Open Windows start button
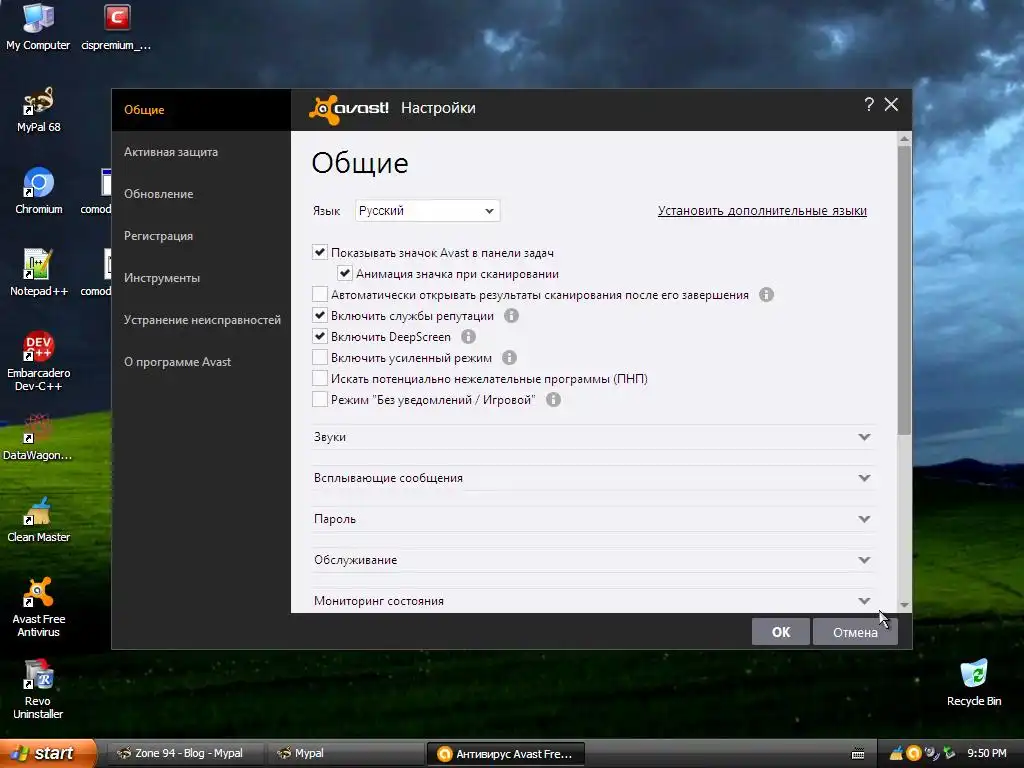This screenshot has height=768, width=1024. pos(48,754)
